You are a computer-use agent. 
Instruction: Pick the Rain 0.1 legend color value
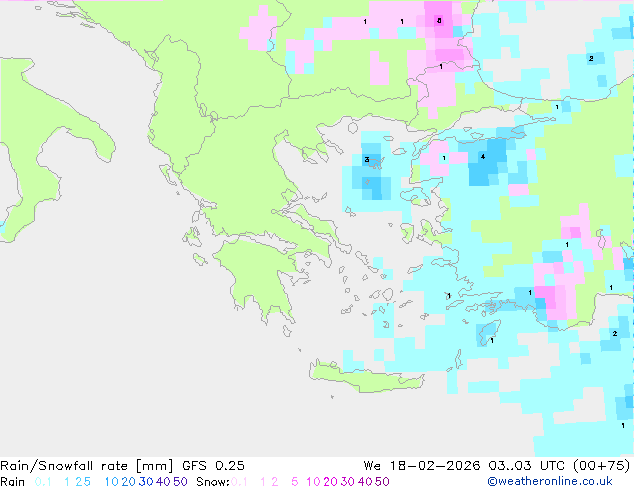click(43, 482)
